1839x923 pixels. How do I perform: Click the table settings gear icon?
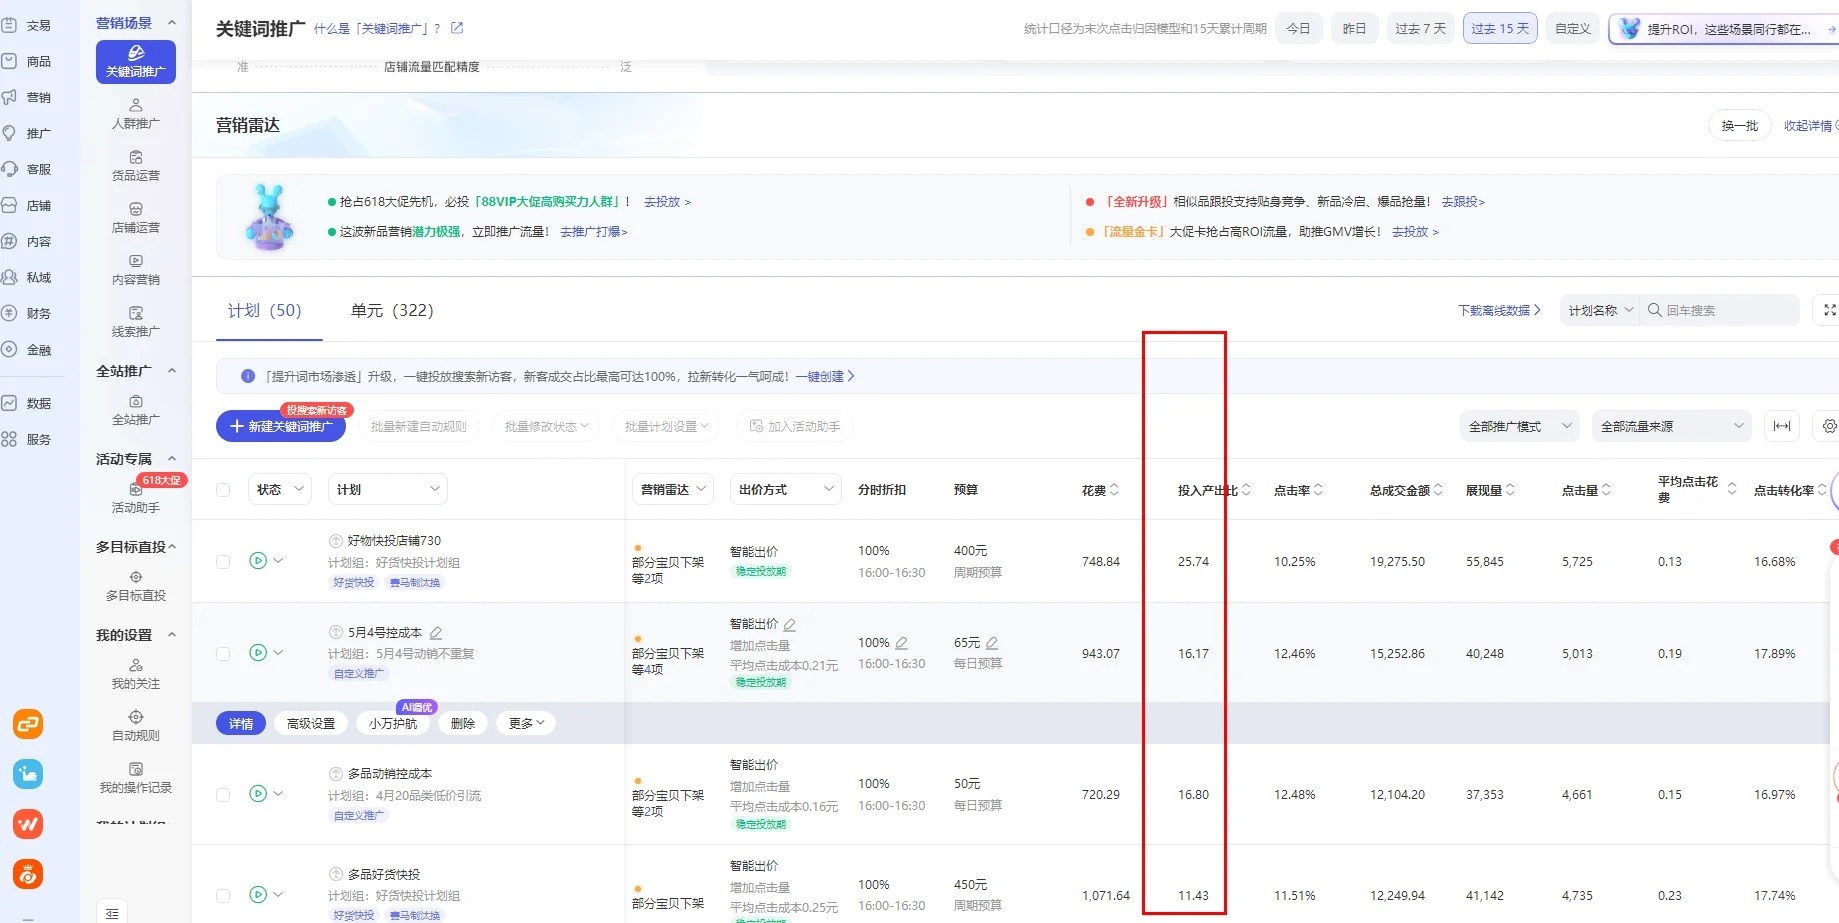click(1829, 426)
